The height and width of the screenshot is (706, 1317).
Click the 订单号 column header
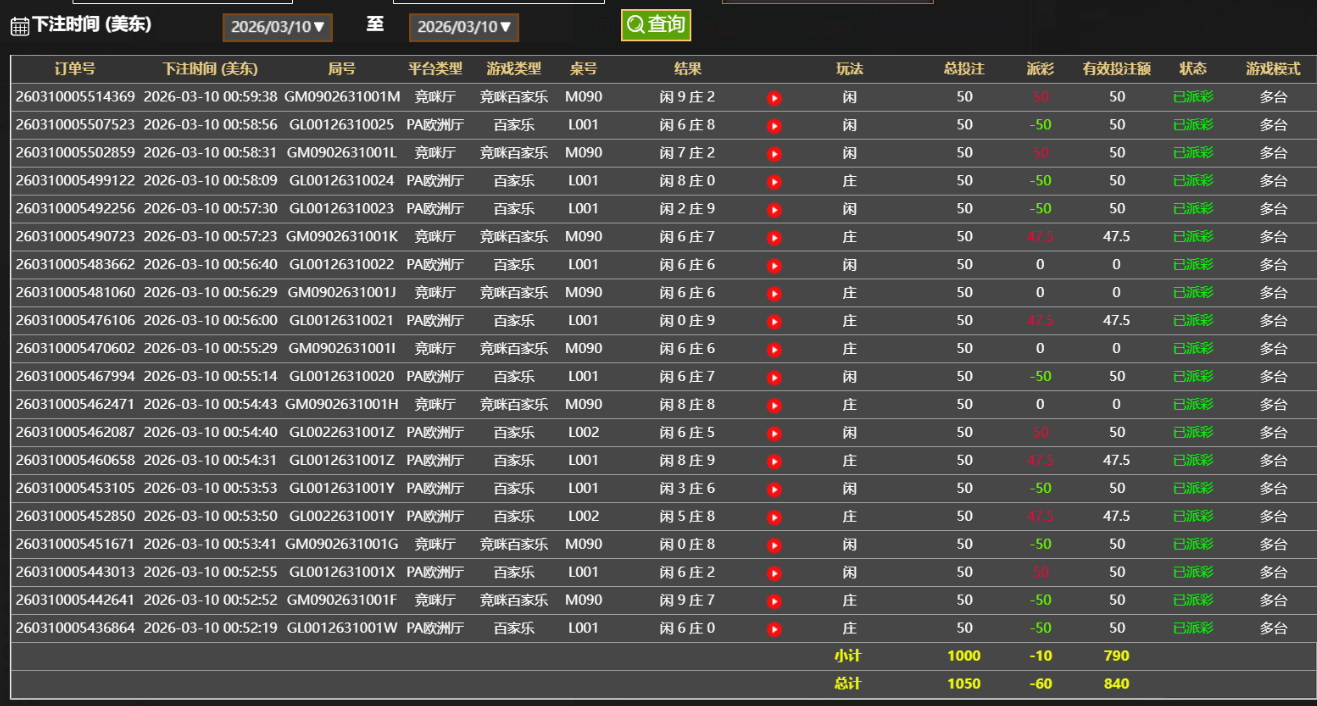coord(75,69)
